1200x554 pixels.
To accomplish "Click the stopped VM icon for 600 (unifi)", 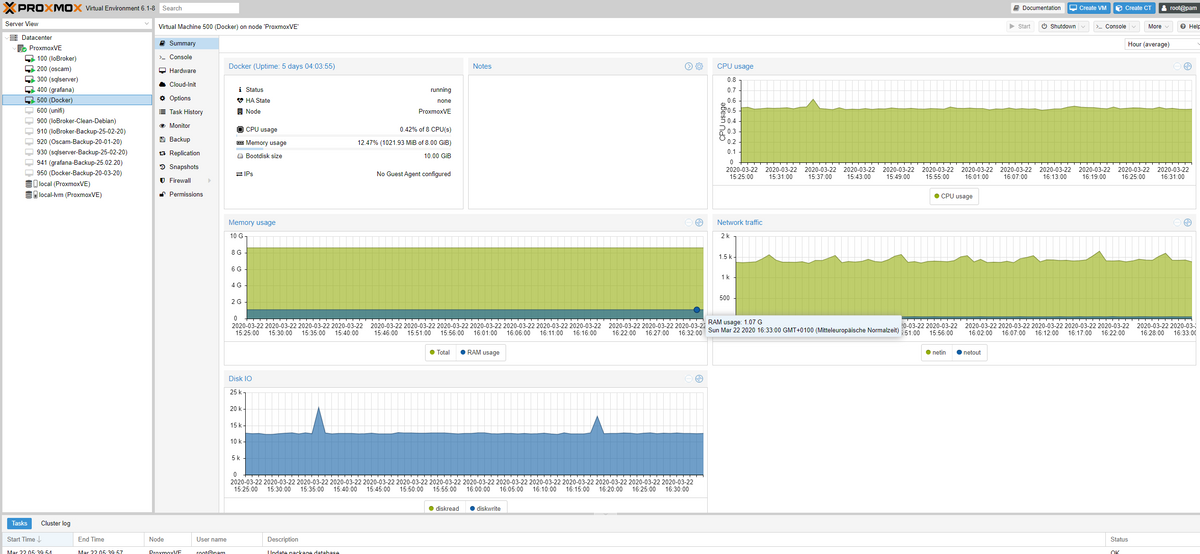I will 29,110.
